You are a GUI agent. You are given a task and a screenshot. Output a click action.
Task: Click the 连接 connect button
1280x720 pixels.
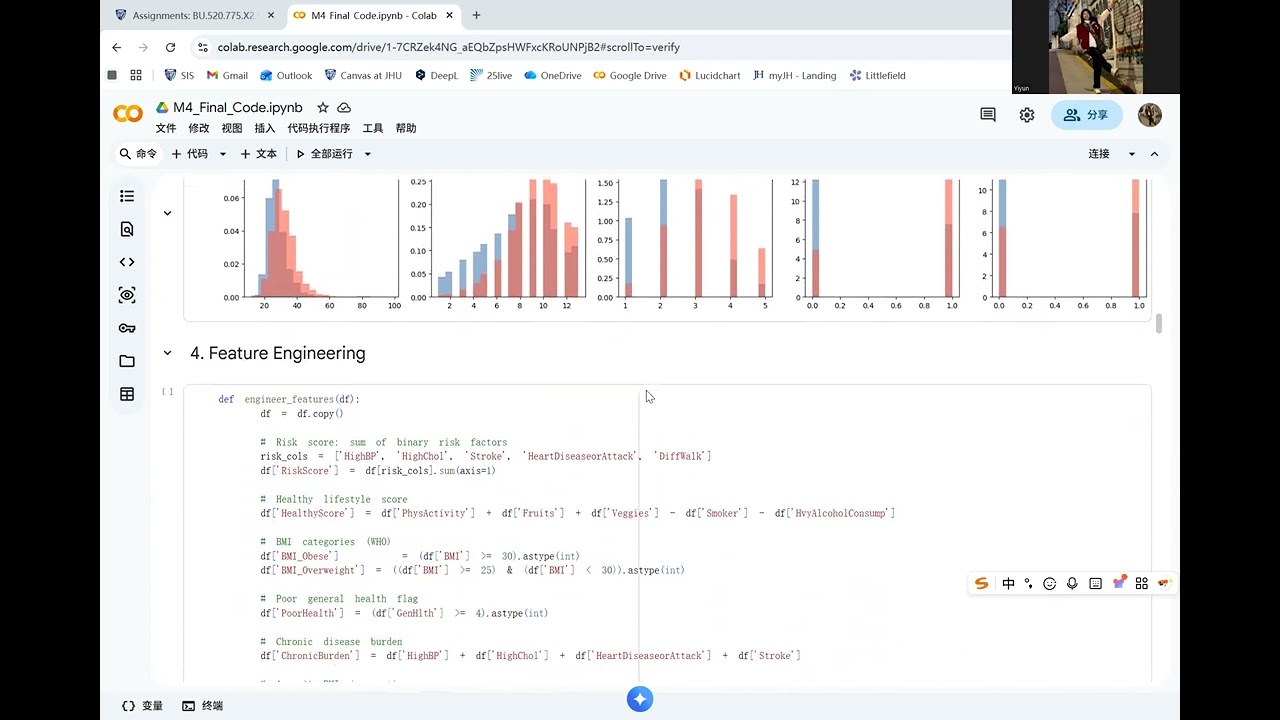tap(1099, 154)
